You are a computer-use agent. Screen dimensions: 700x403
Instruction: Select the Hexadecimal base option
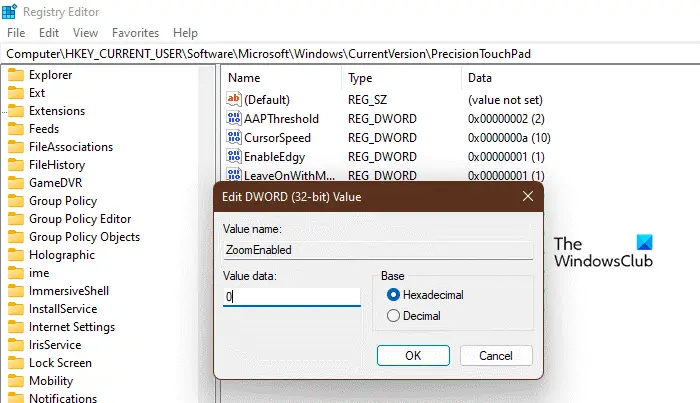[x=393, y=295]
